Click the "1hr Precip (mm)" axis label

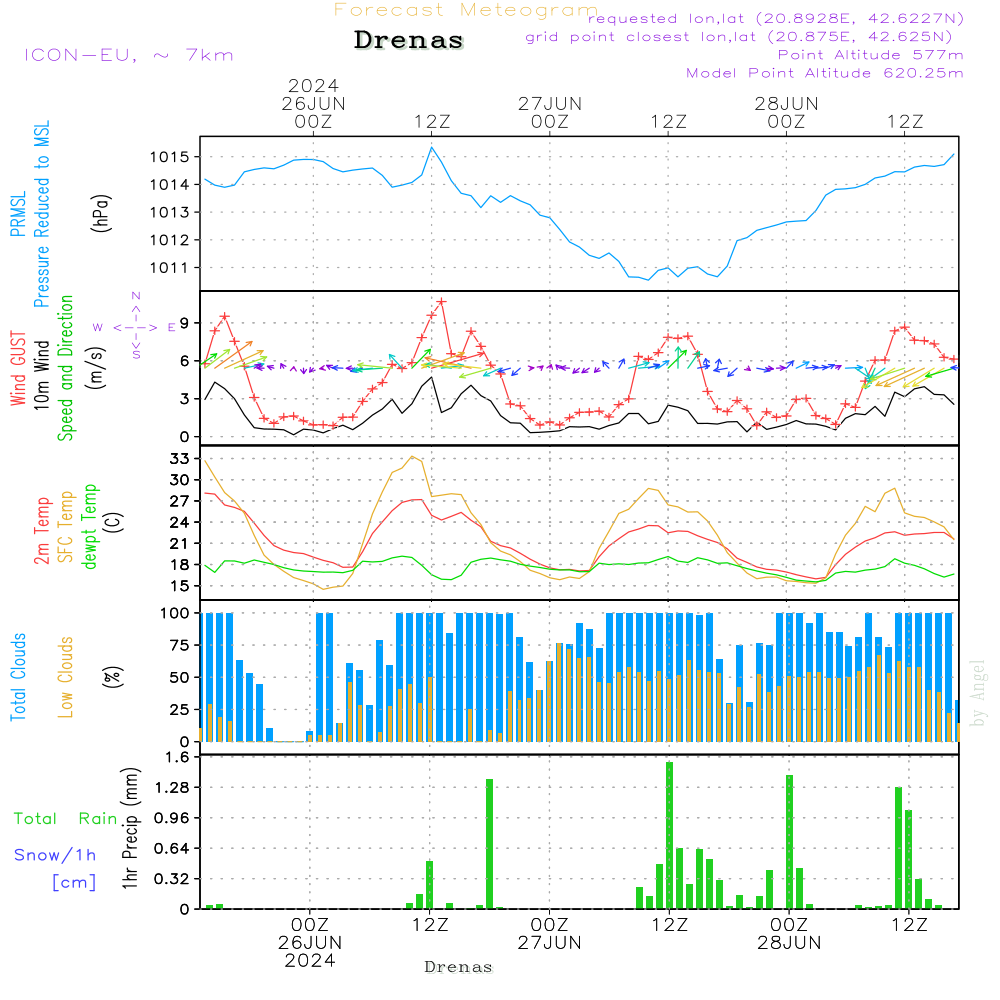[x=130, y=828]
